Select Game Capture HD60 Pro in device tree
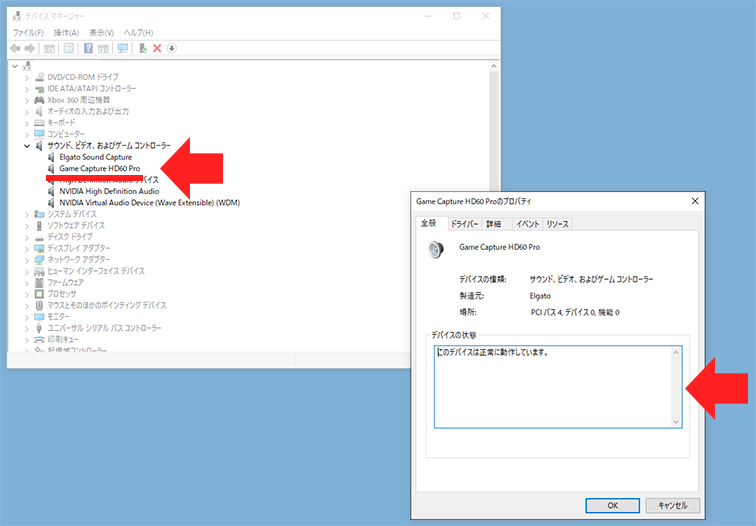 tap(100, 168)
